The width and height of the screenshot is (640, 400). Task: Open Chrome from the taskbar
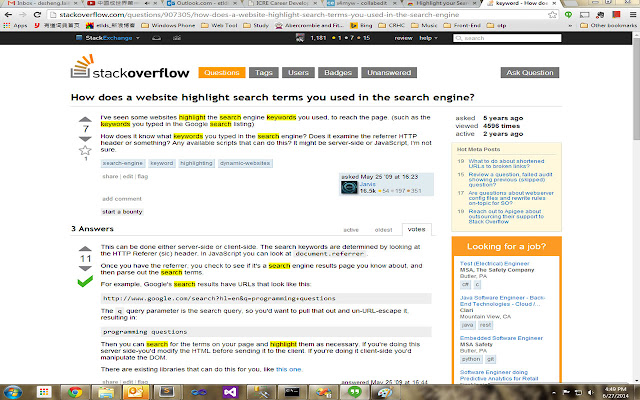tap(75, 392)
